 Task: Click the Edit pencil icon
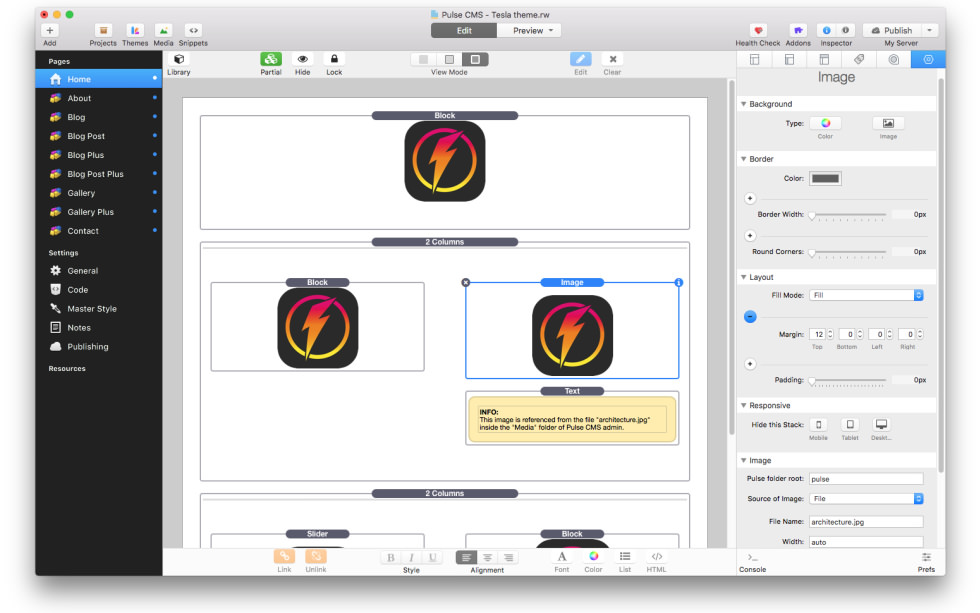pos(581,59)
